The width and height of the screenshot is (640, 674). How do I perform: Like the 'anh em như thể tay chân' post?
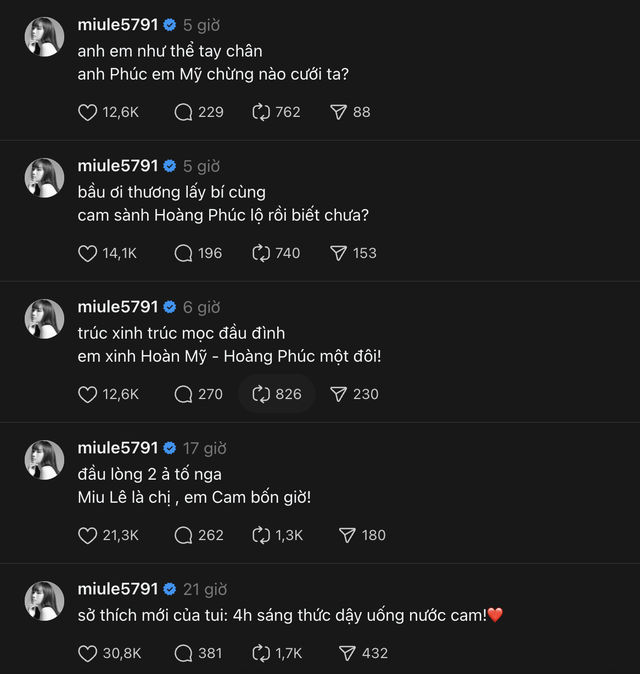pos(87,112)
